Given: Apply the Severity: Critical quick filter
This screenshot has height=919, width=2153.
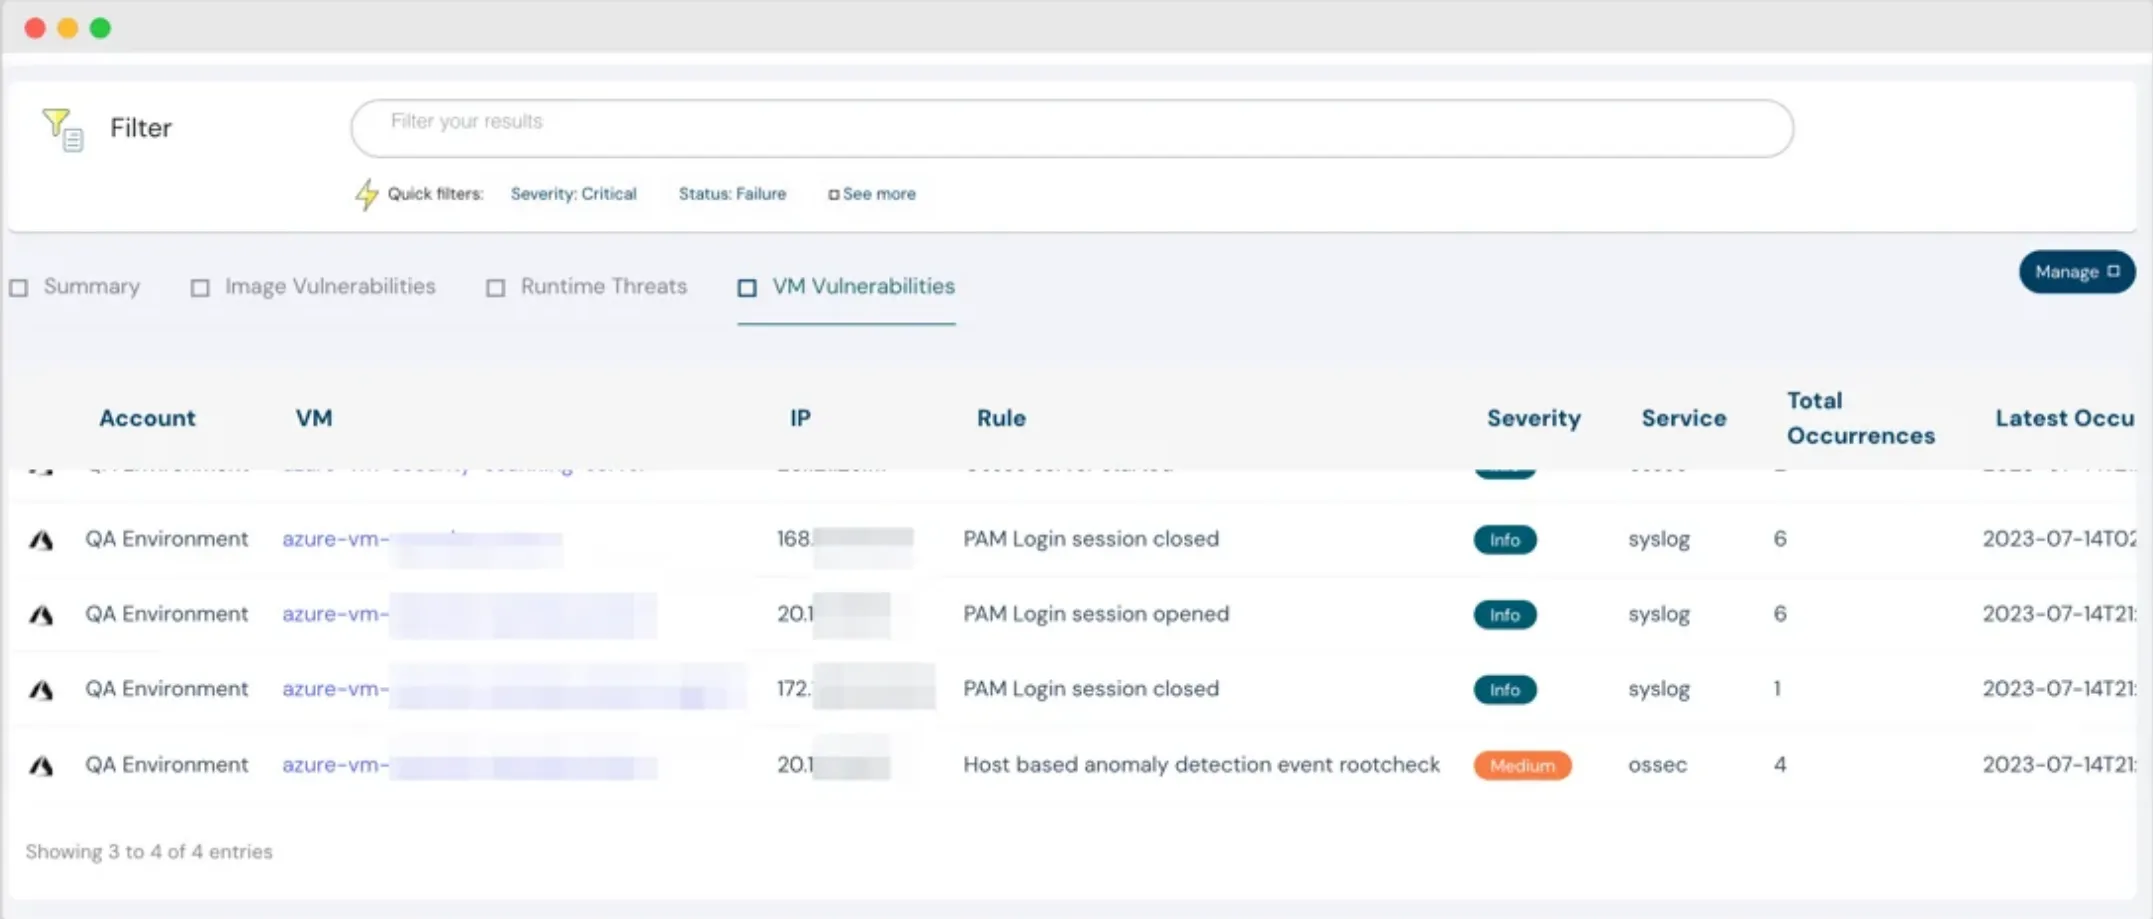Looking at the screenshot, I should pyautogui.click(x=573, y=193).
